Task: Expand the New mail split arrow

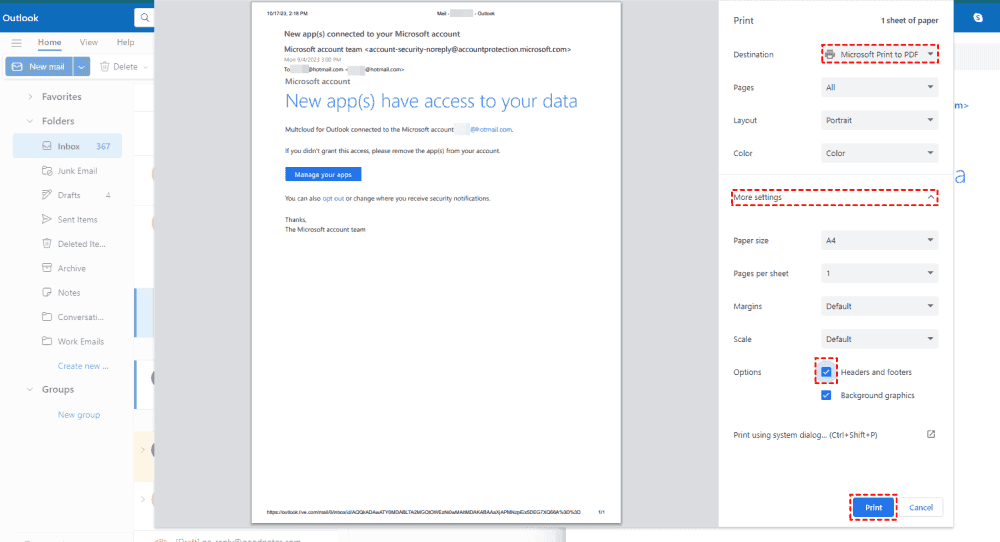Action: tap(82, 66)
